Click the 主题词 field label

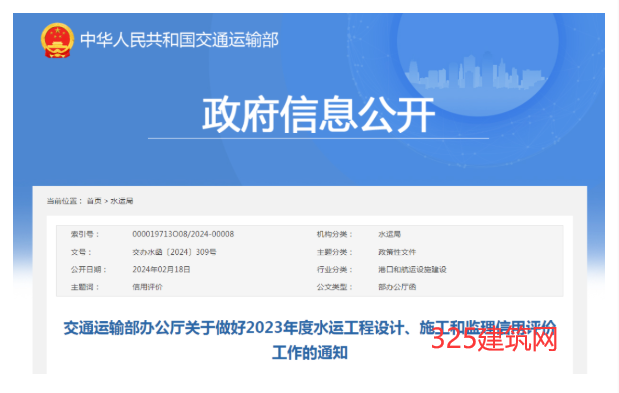85,287
